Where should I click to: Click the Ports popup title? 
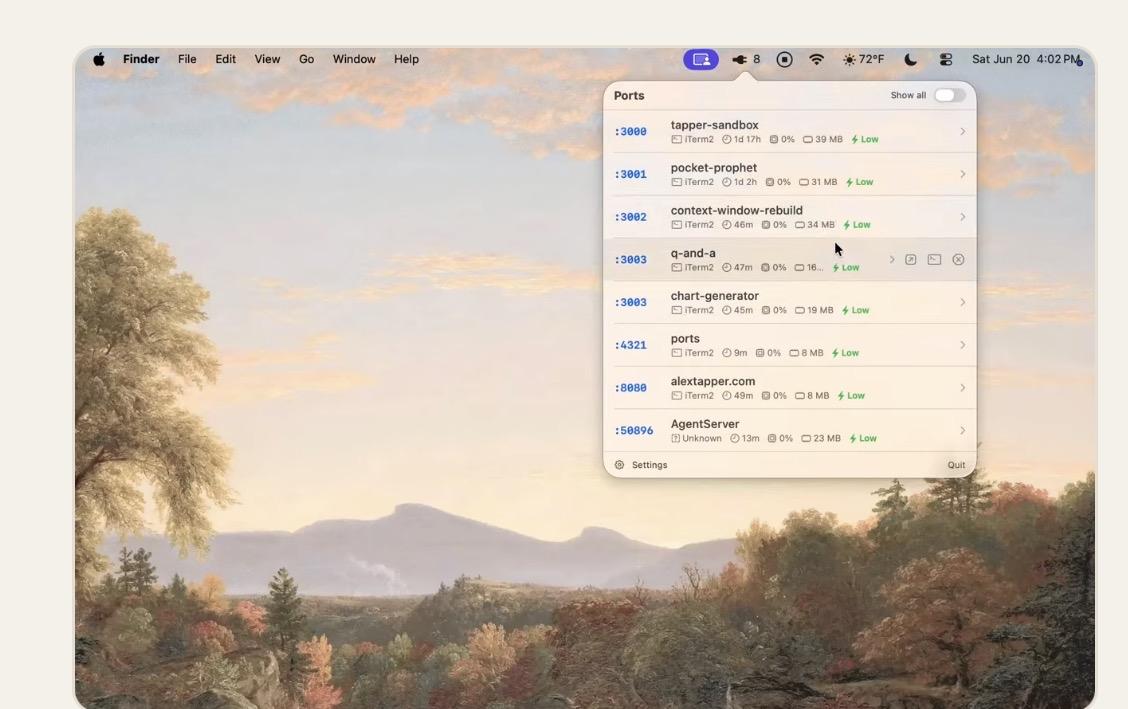point(629,96)
